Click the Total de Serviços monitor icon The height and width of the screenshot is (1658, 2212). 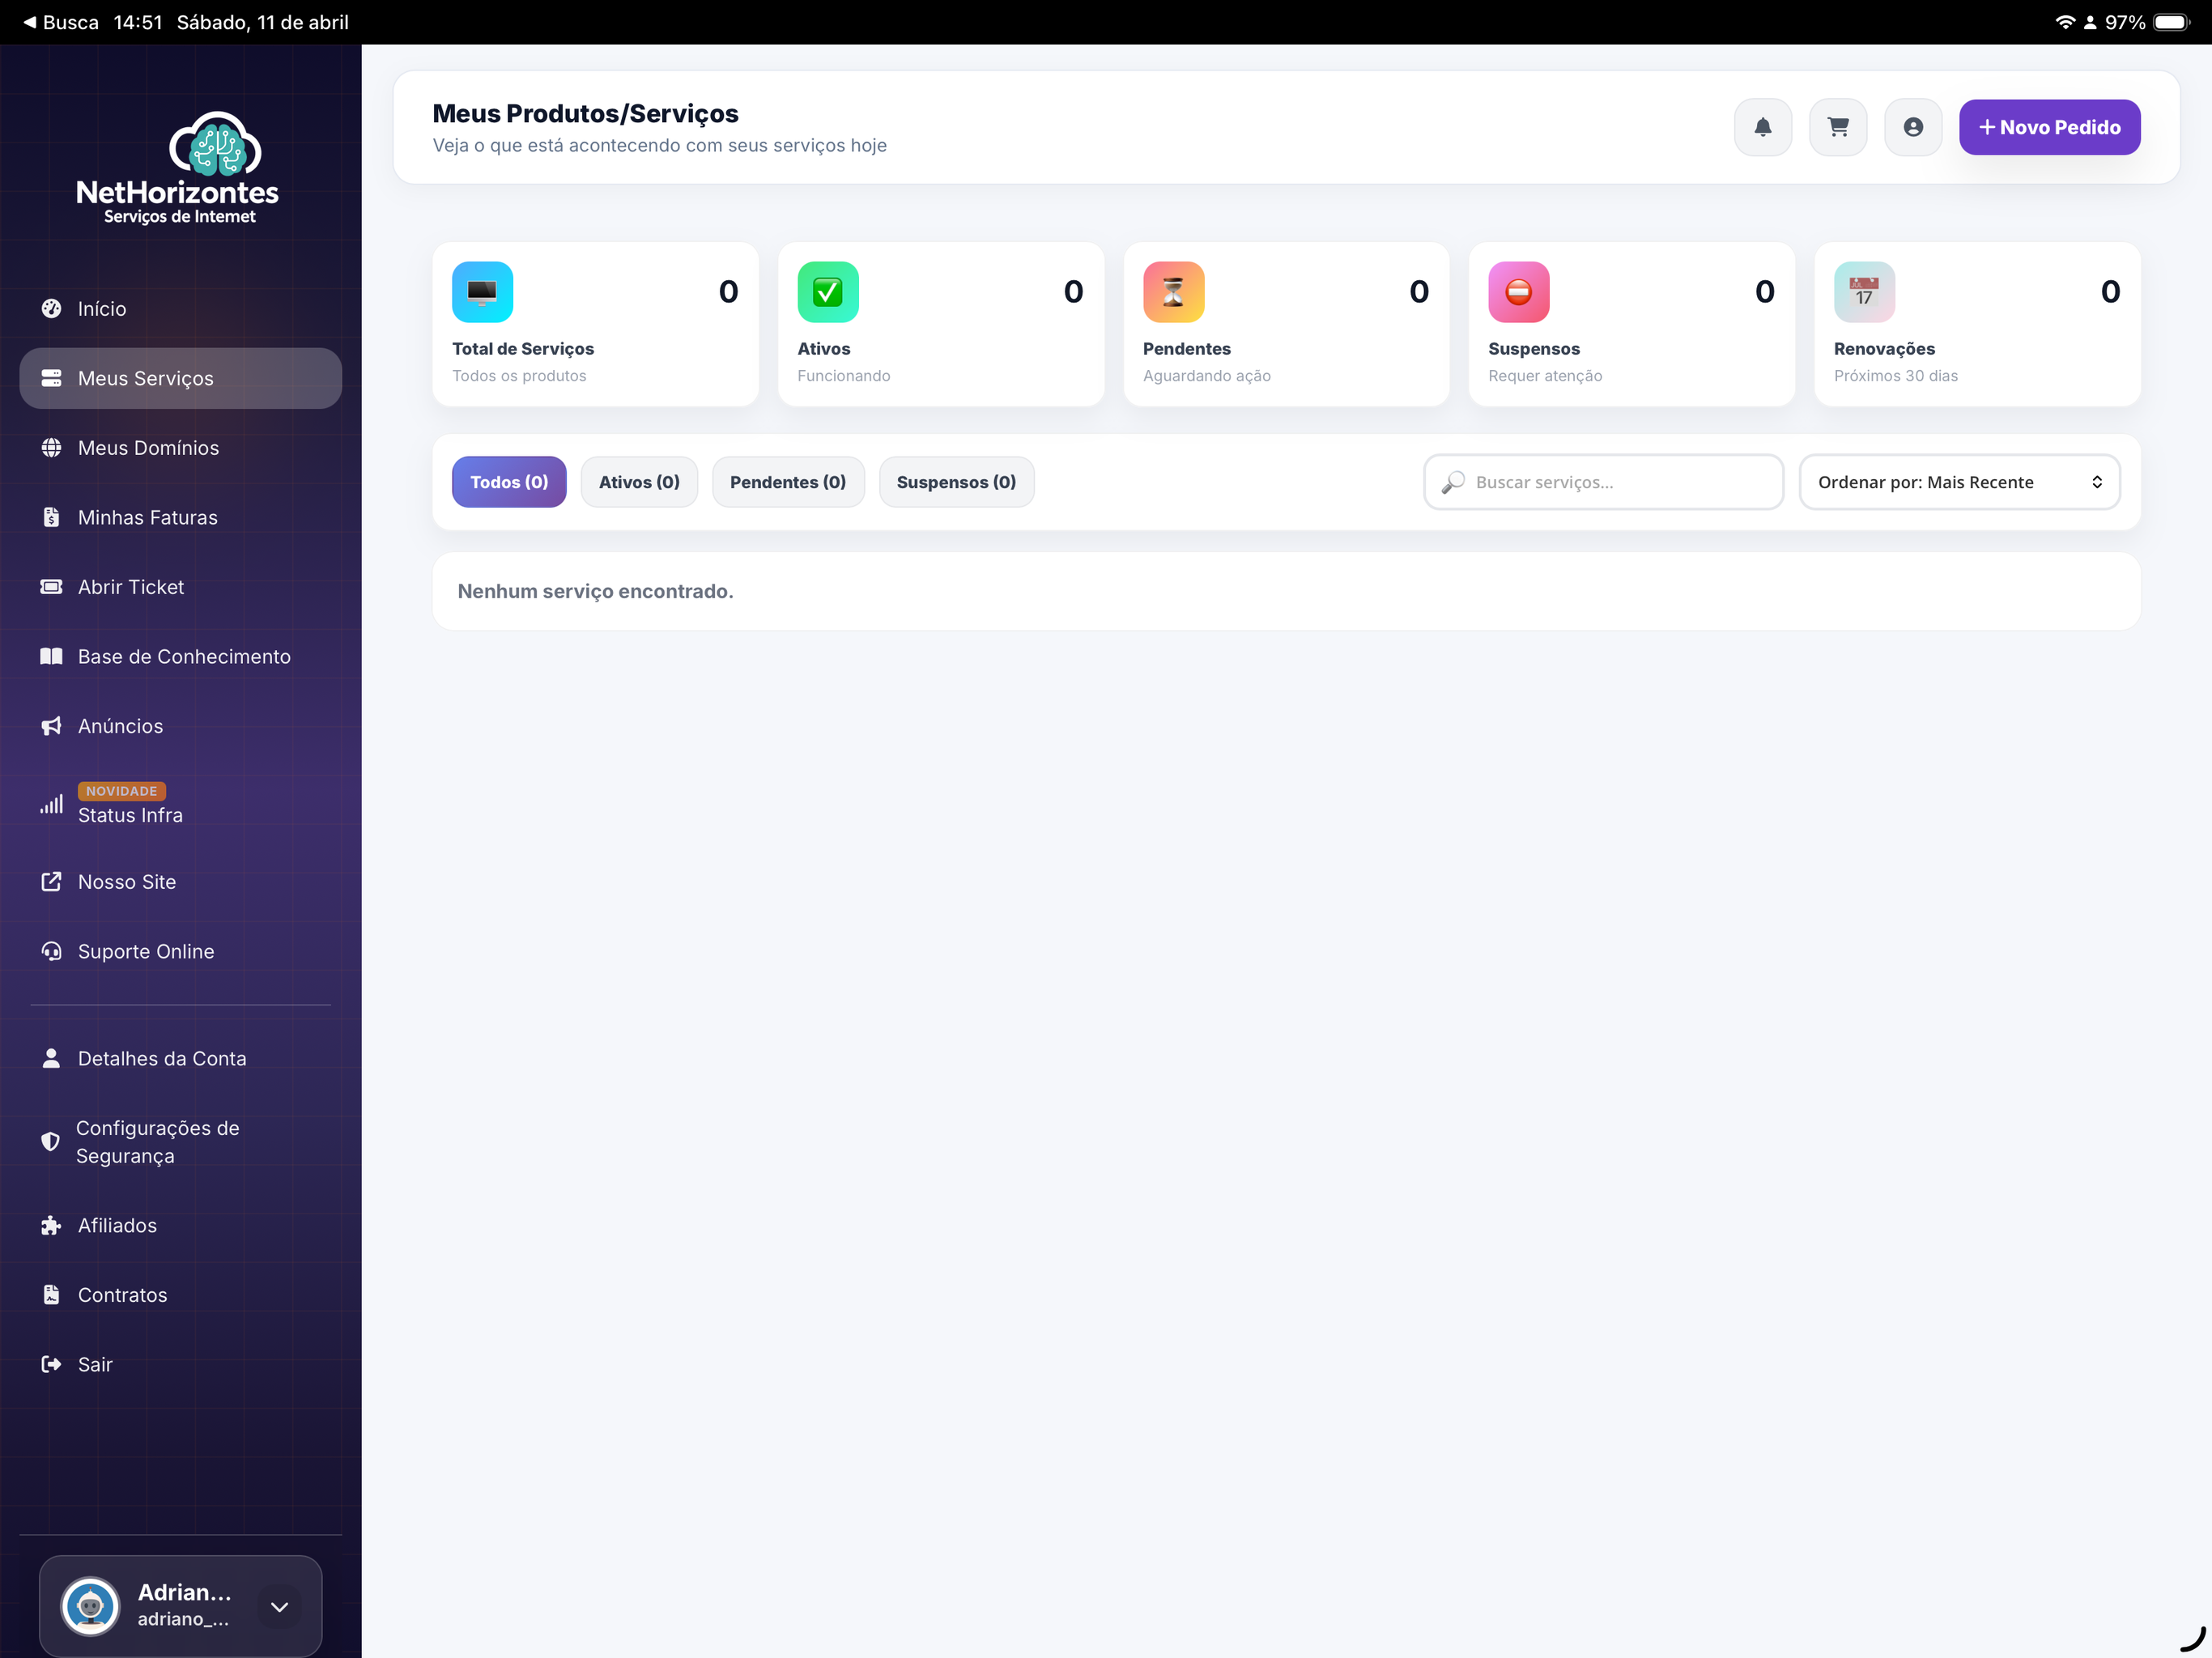[x=482, y=292]
